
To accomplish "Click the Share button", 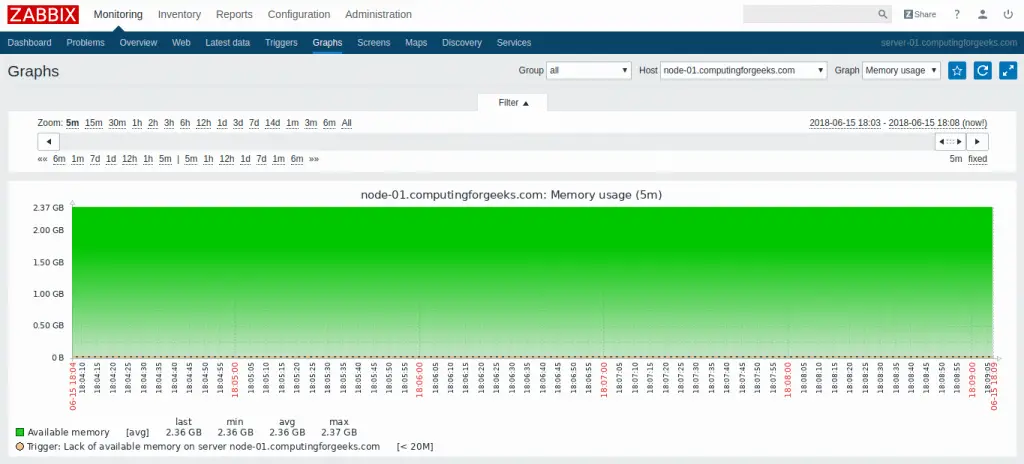I will click(x=920, y=15).
